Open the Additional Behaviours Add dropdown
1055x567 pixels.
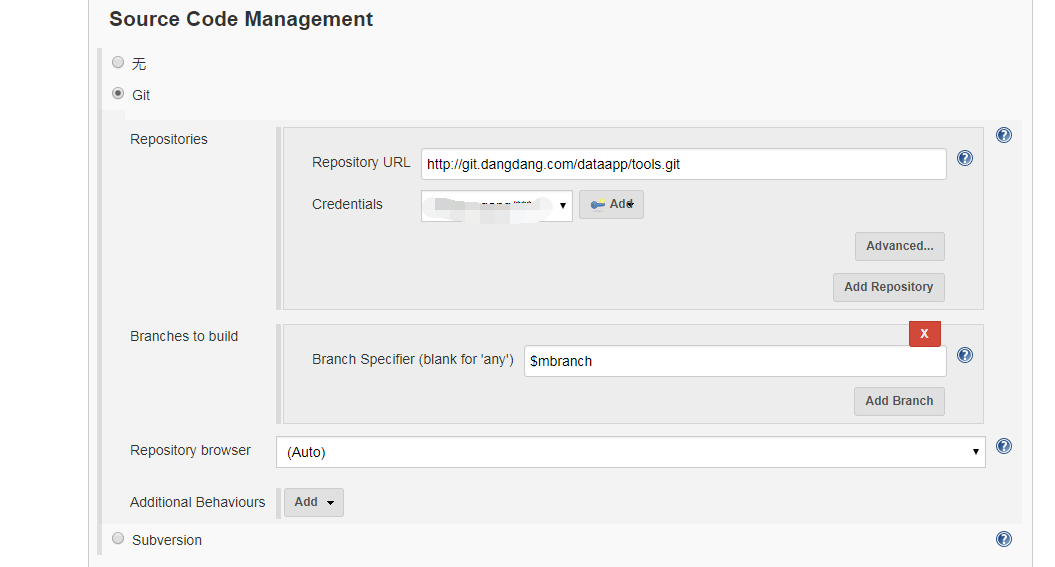(314, 502)
